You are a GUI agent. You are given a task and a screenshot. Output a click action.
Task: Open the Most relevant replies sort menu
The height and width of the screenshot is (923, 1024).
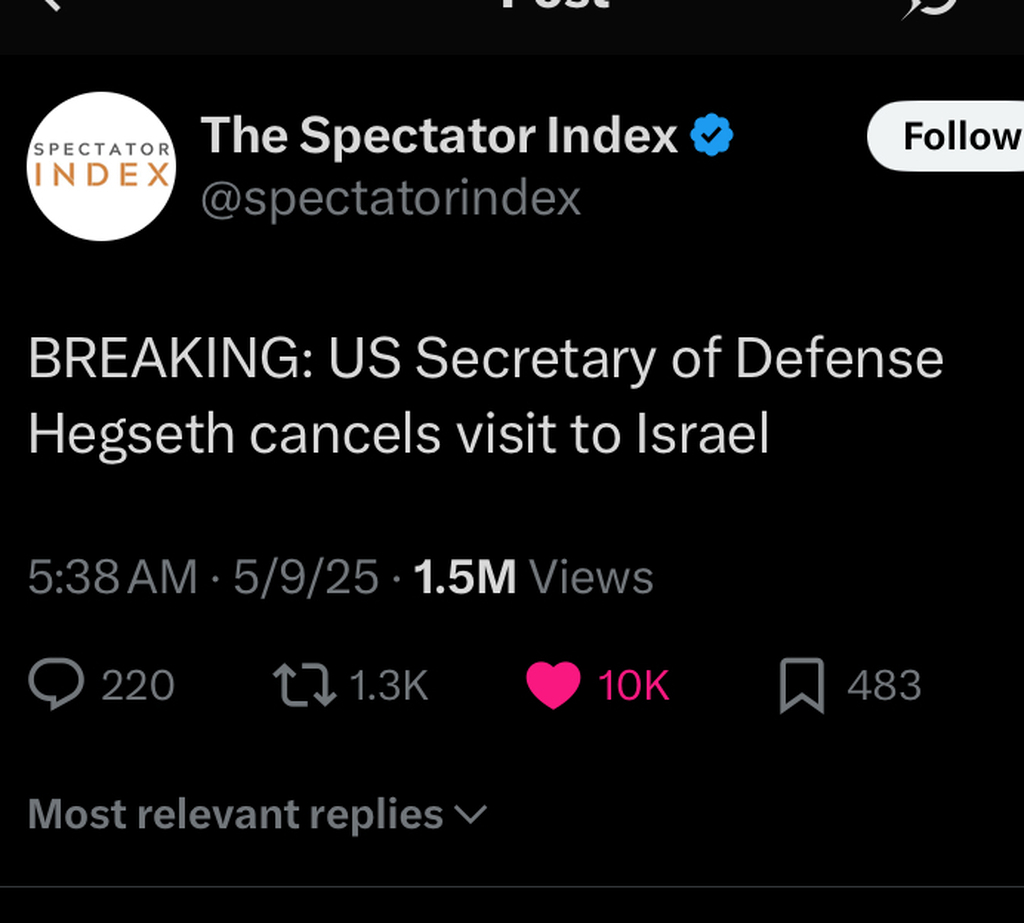coord(235,815)
